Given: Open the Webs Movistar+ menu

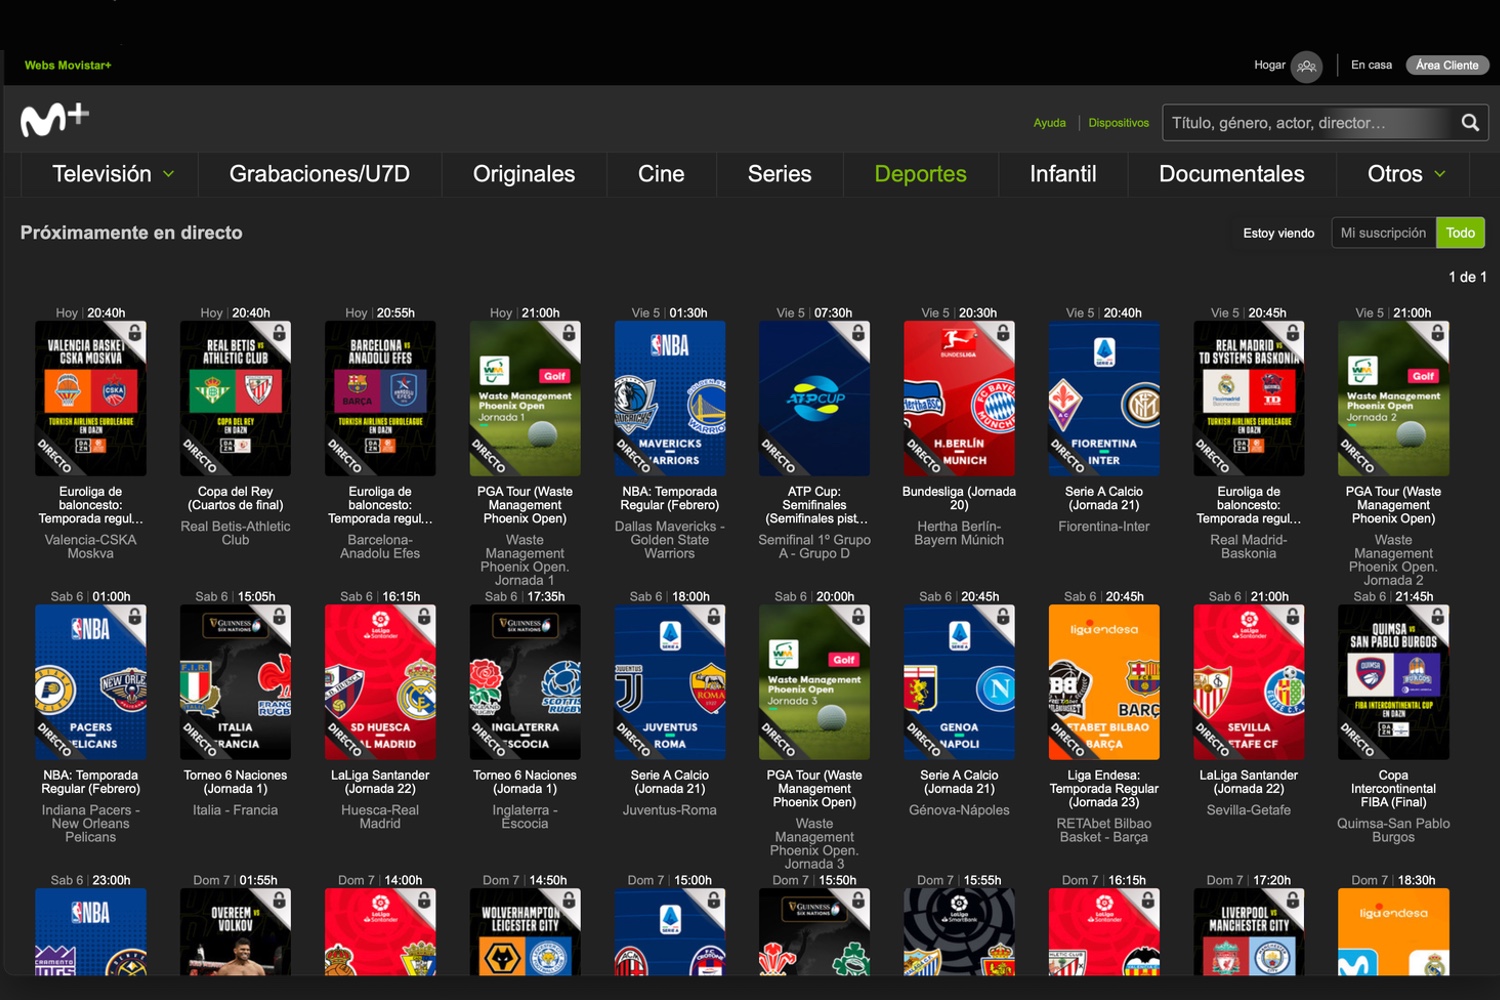Looking at the screenshot, I should [68, 65].
